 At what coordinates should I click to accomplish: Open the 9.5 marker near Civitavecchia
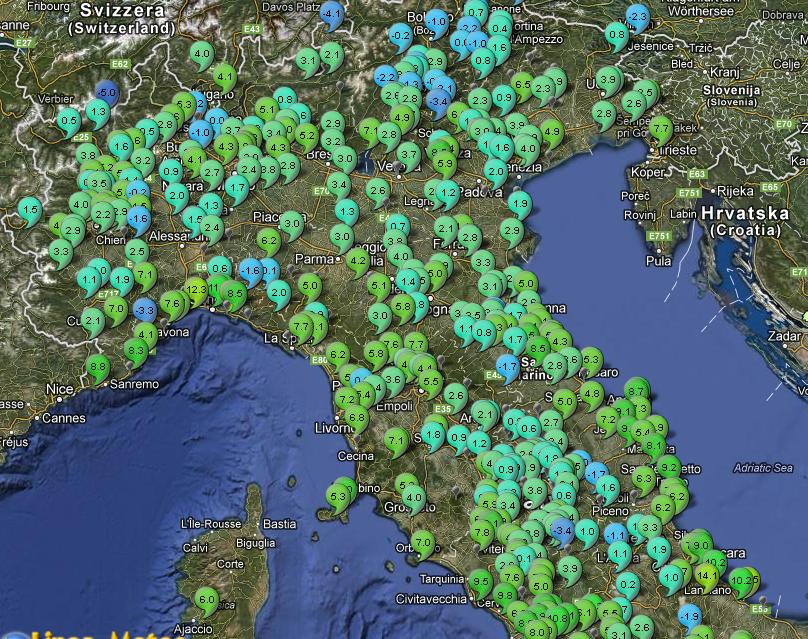pos(481,581)
